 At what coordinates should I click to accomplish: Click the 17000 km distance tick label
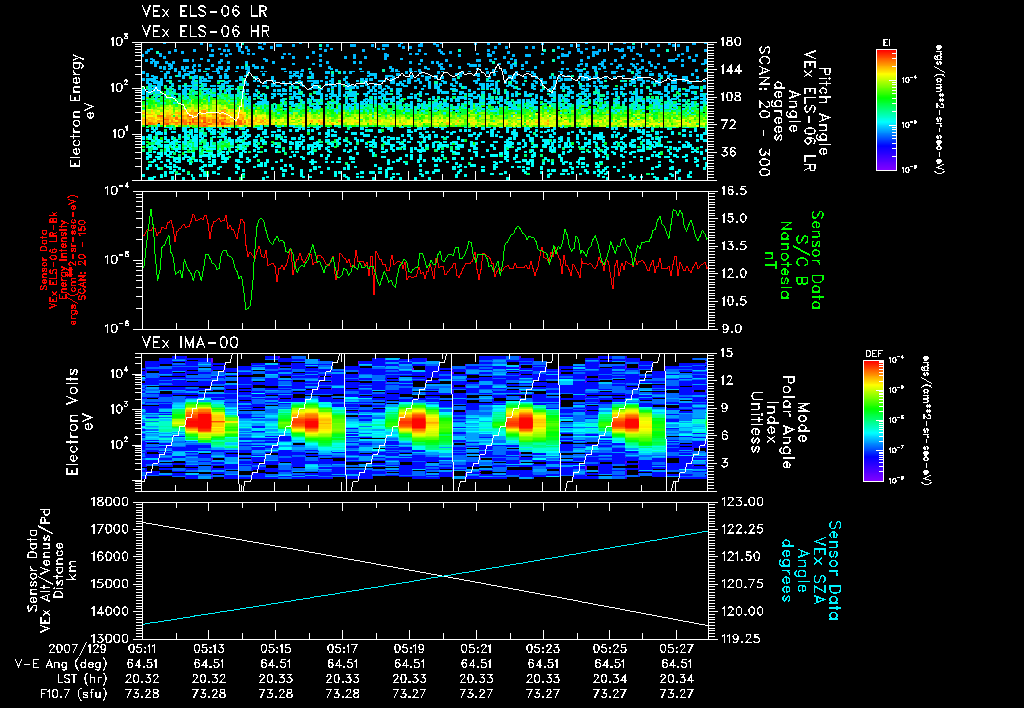[x=108, y=529]
